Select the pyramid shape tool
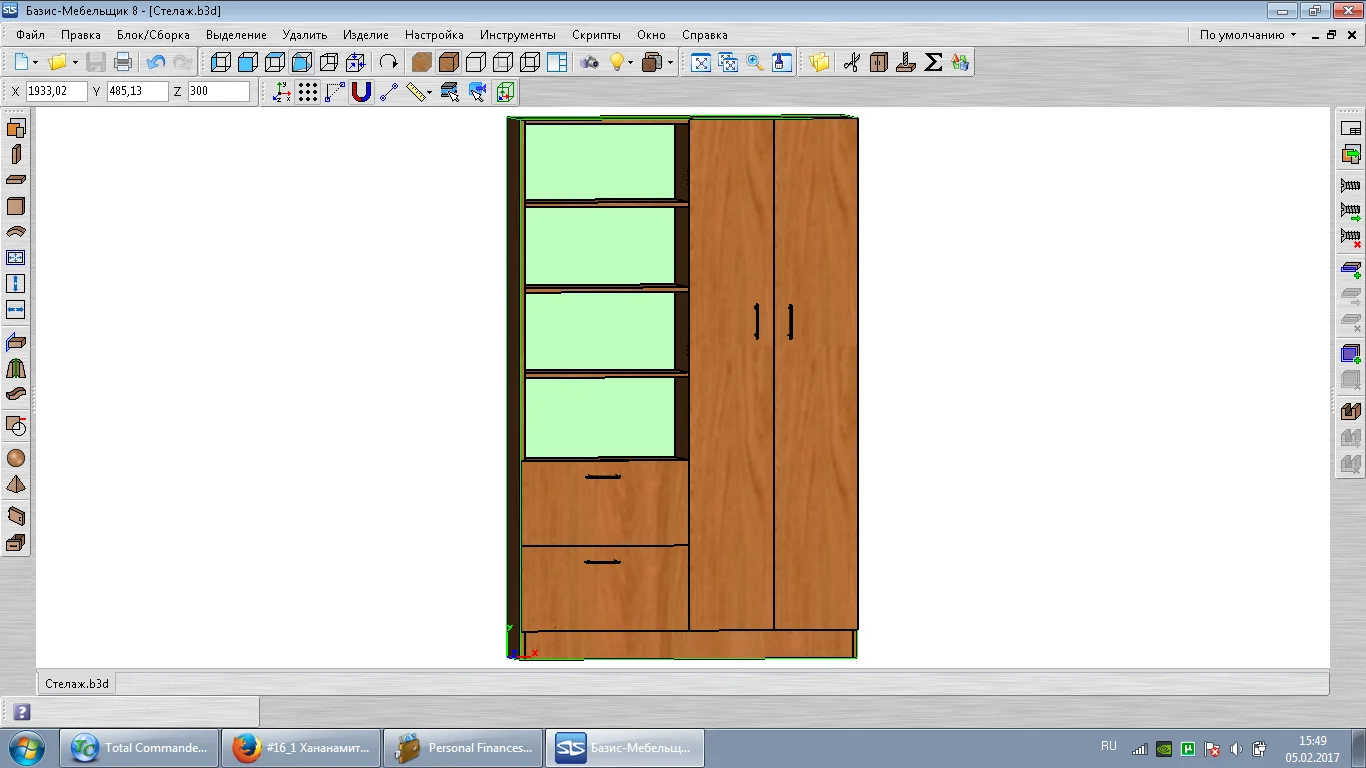The height and width of the screenshot is (768, 1366). [16, 485]
